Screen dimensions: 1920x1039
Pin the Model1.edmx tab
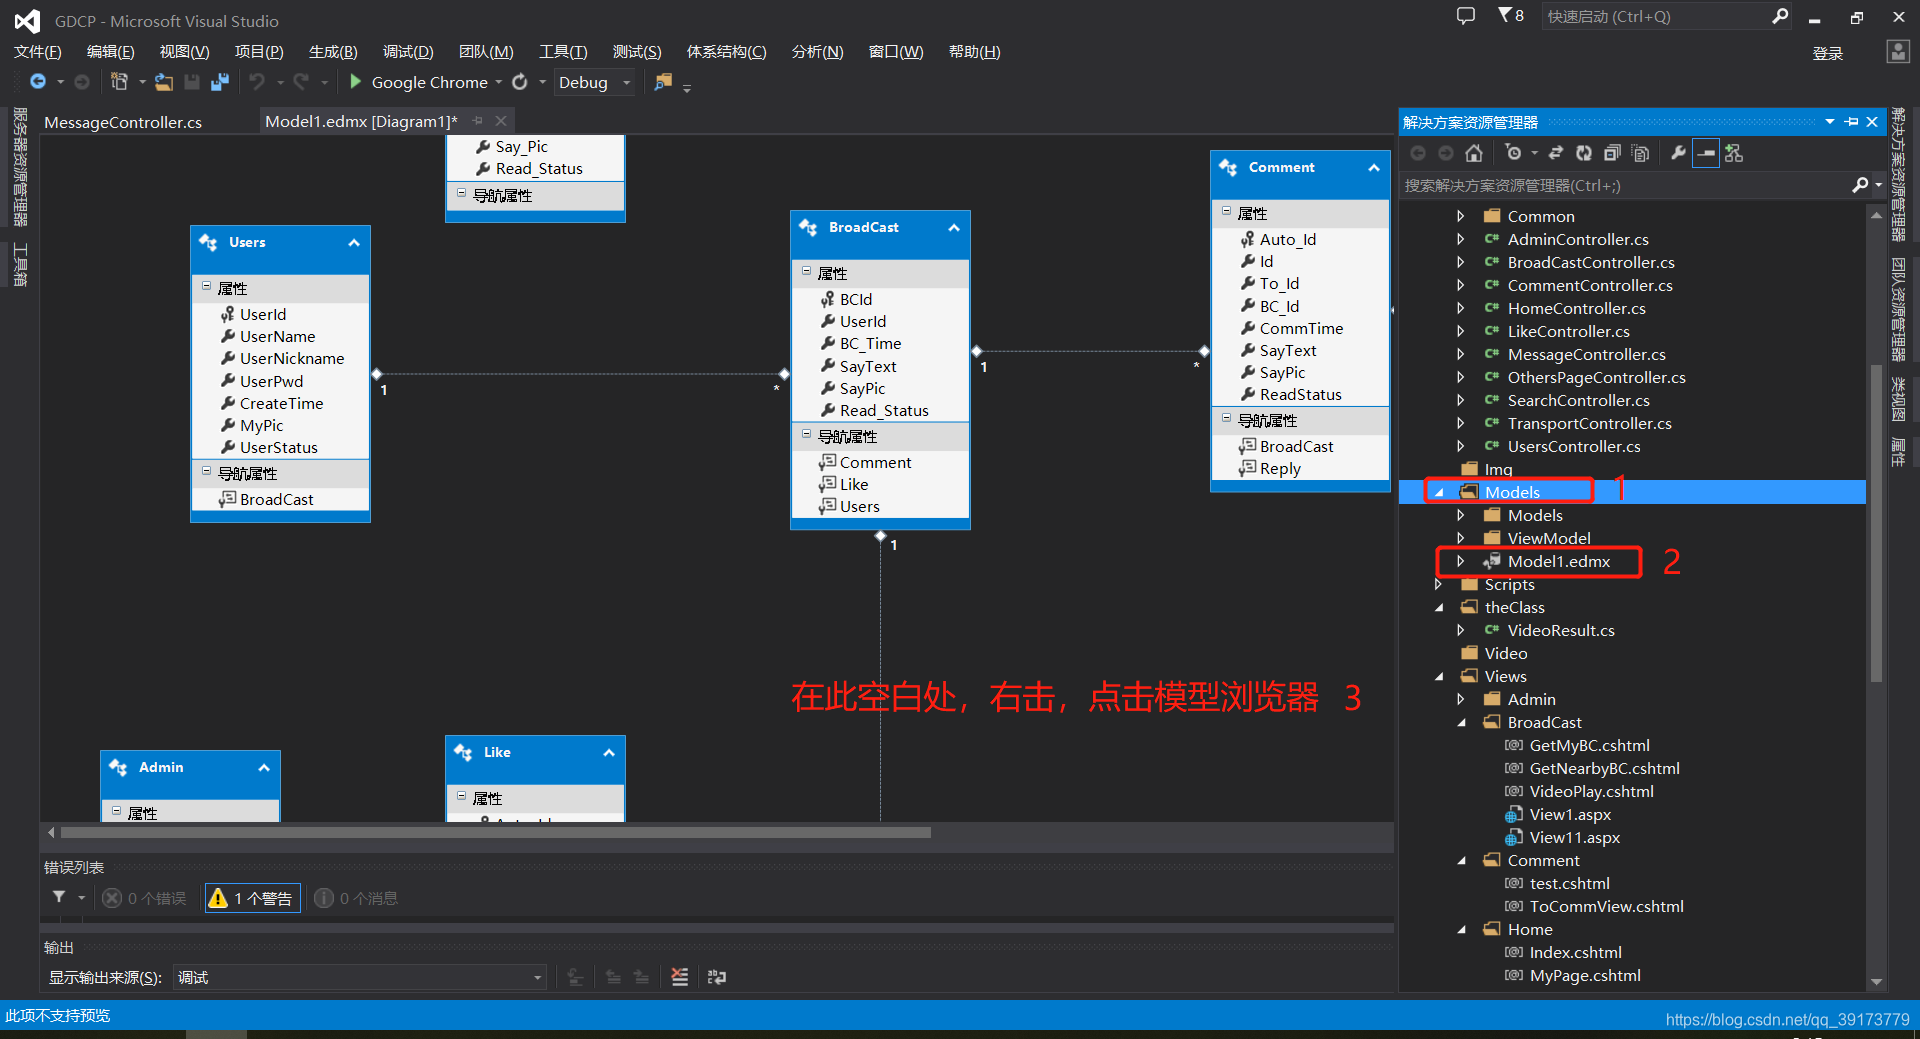pyautogui.click(x=478, y=121)
